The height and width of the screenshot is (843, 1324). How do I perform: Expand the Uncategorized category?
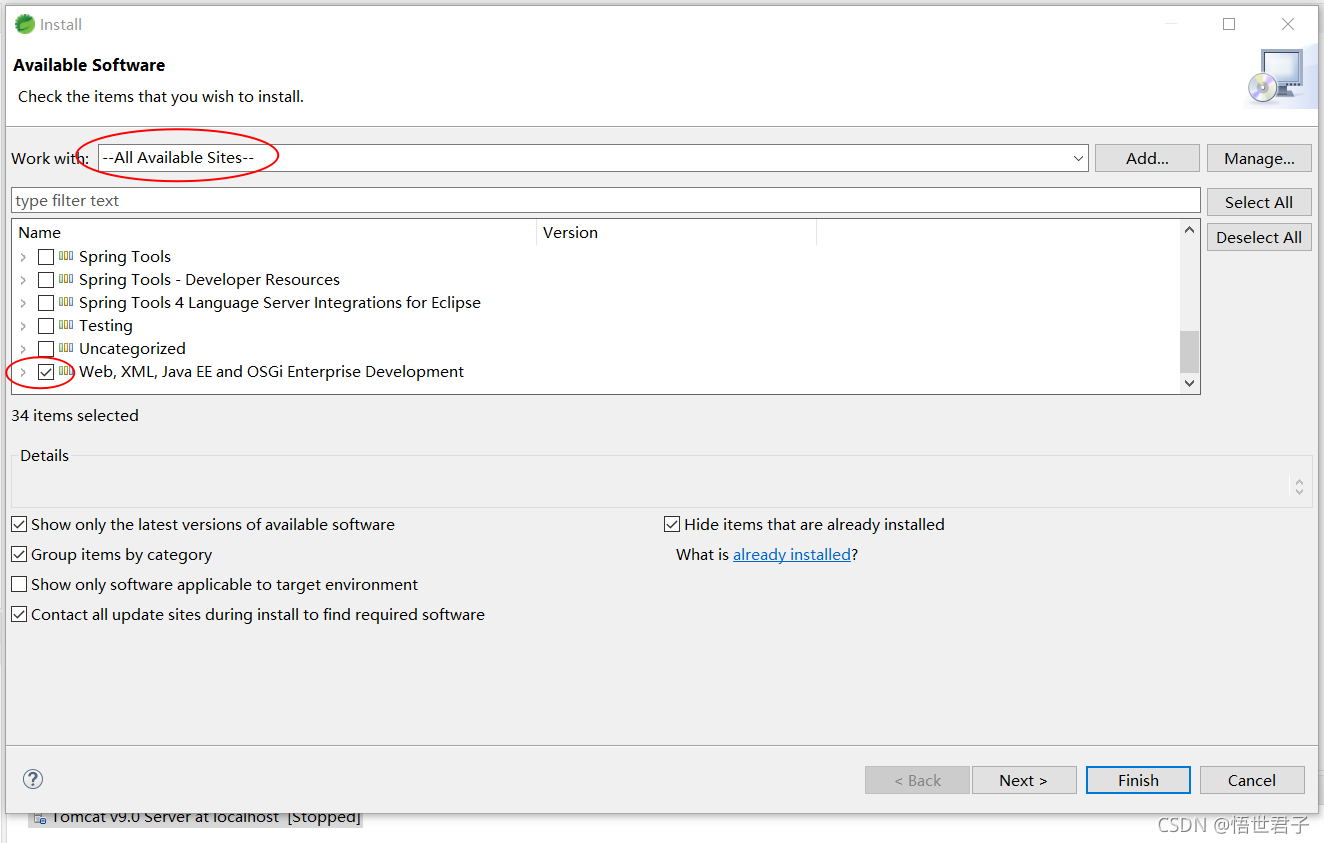coord(23,349)
